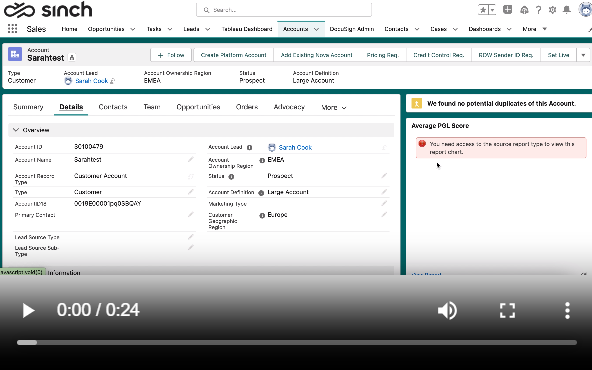
Task: Switch to the Contacts record tab
Action: pyautogui.click(x=113, y=107)
